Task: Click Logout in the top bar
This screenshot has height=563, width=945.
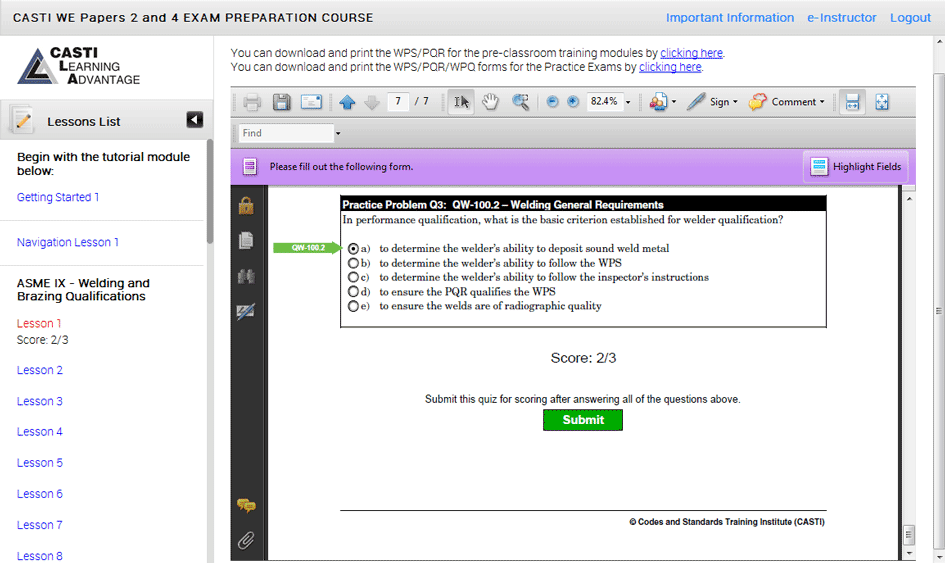Action: pos(911,17)
